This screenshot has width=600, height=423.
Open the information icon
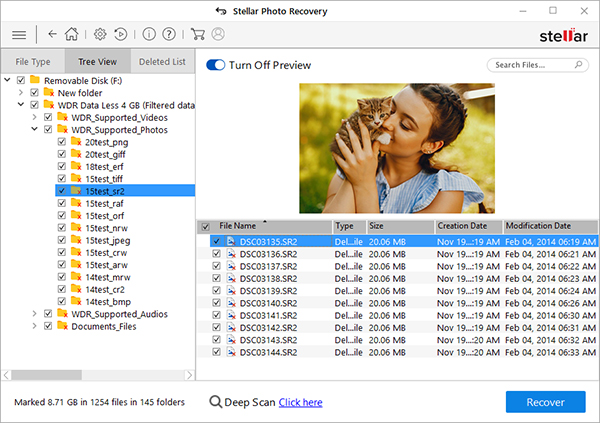pos(149,34)
